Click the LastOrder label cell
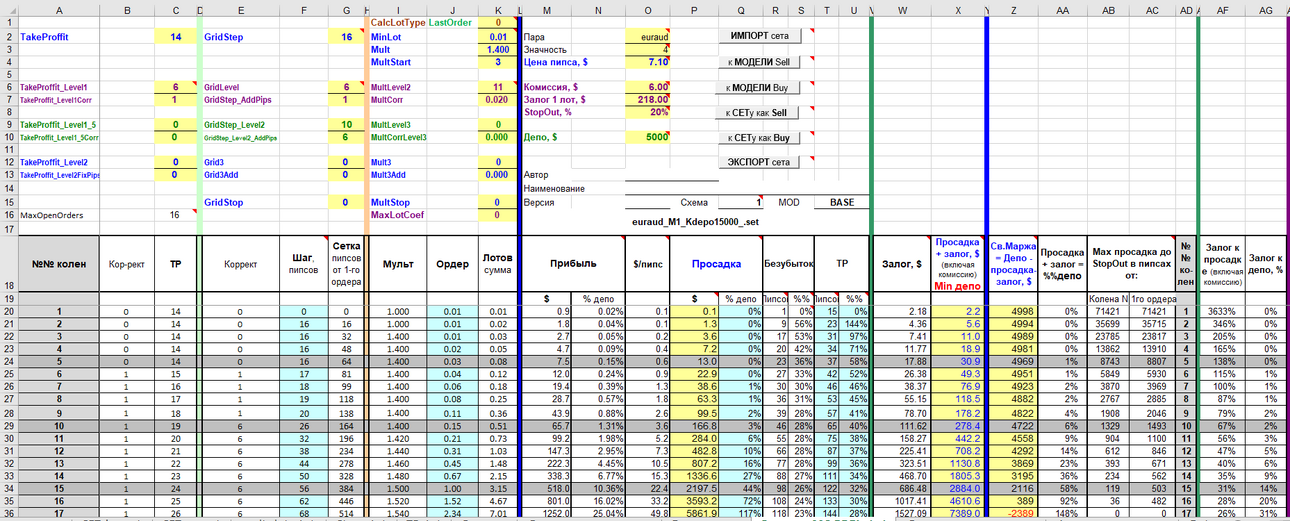This screenshot has height=521, width=1290. [453, 22]
